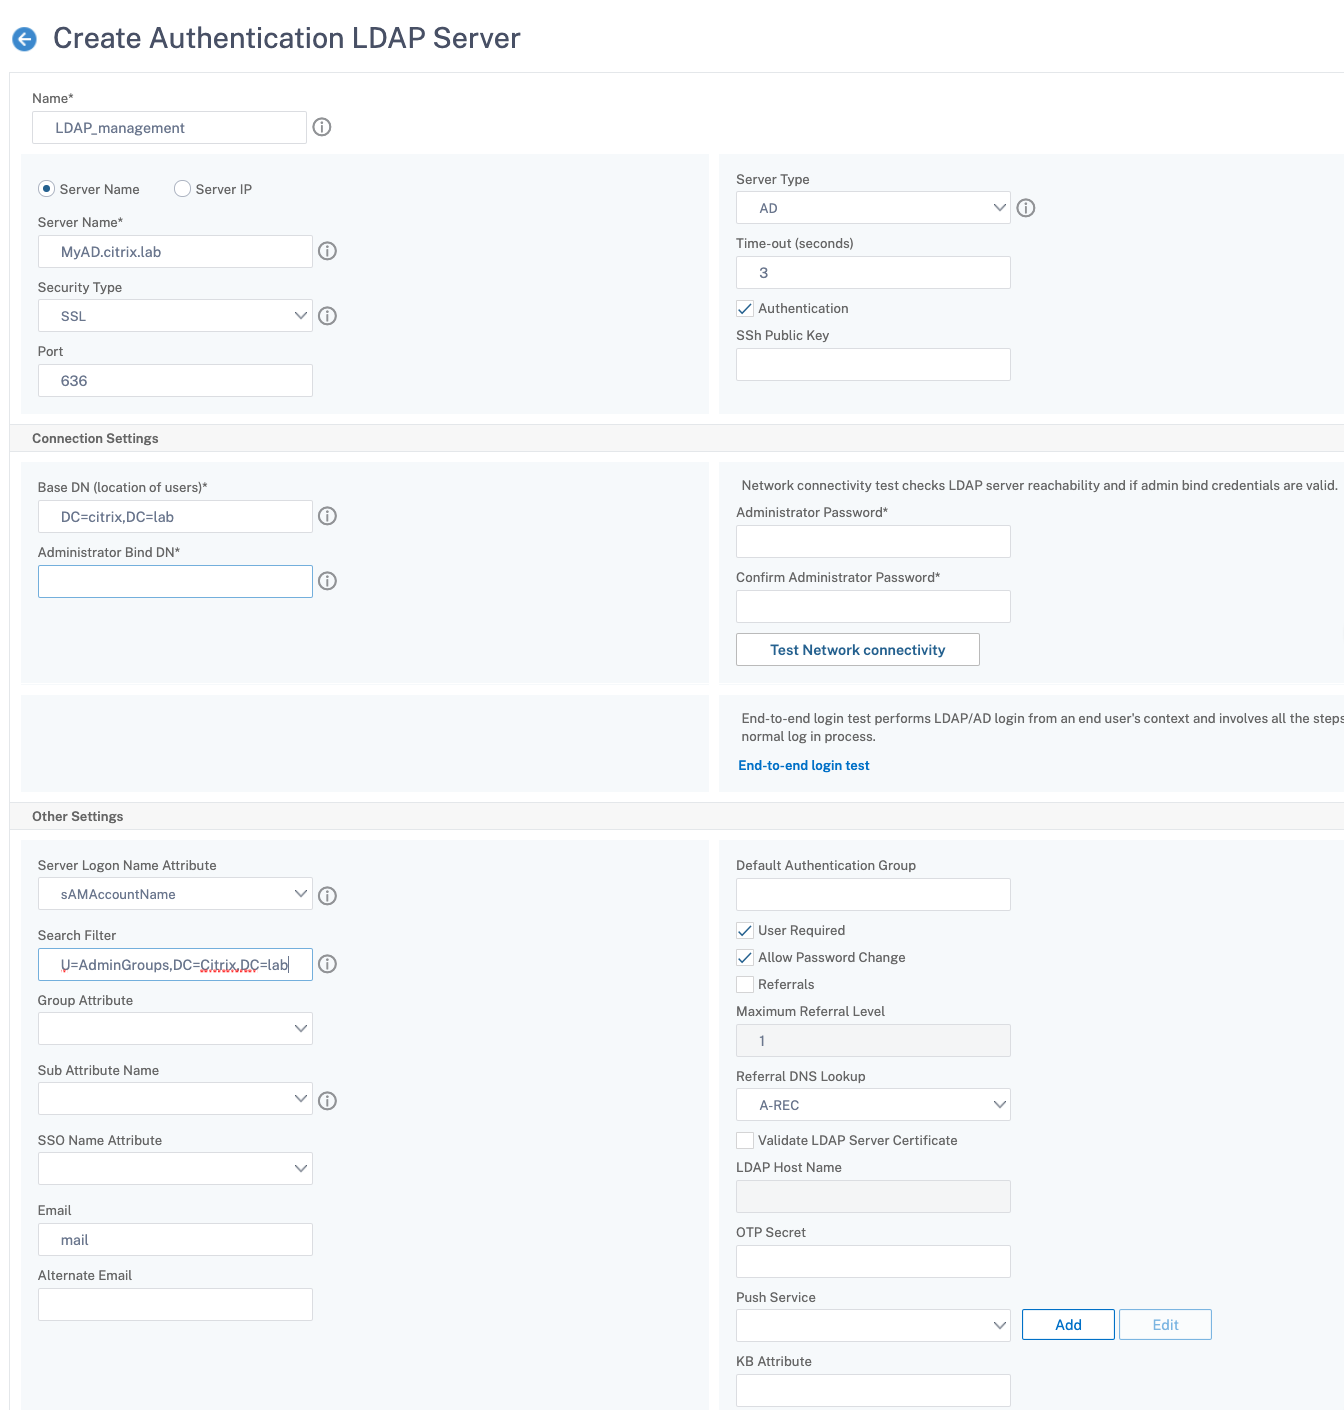Screen dimensions: 1344x1410
Task: Expand Server Logon Name Attribute dropdown
Action: (175, 894)
